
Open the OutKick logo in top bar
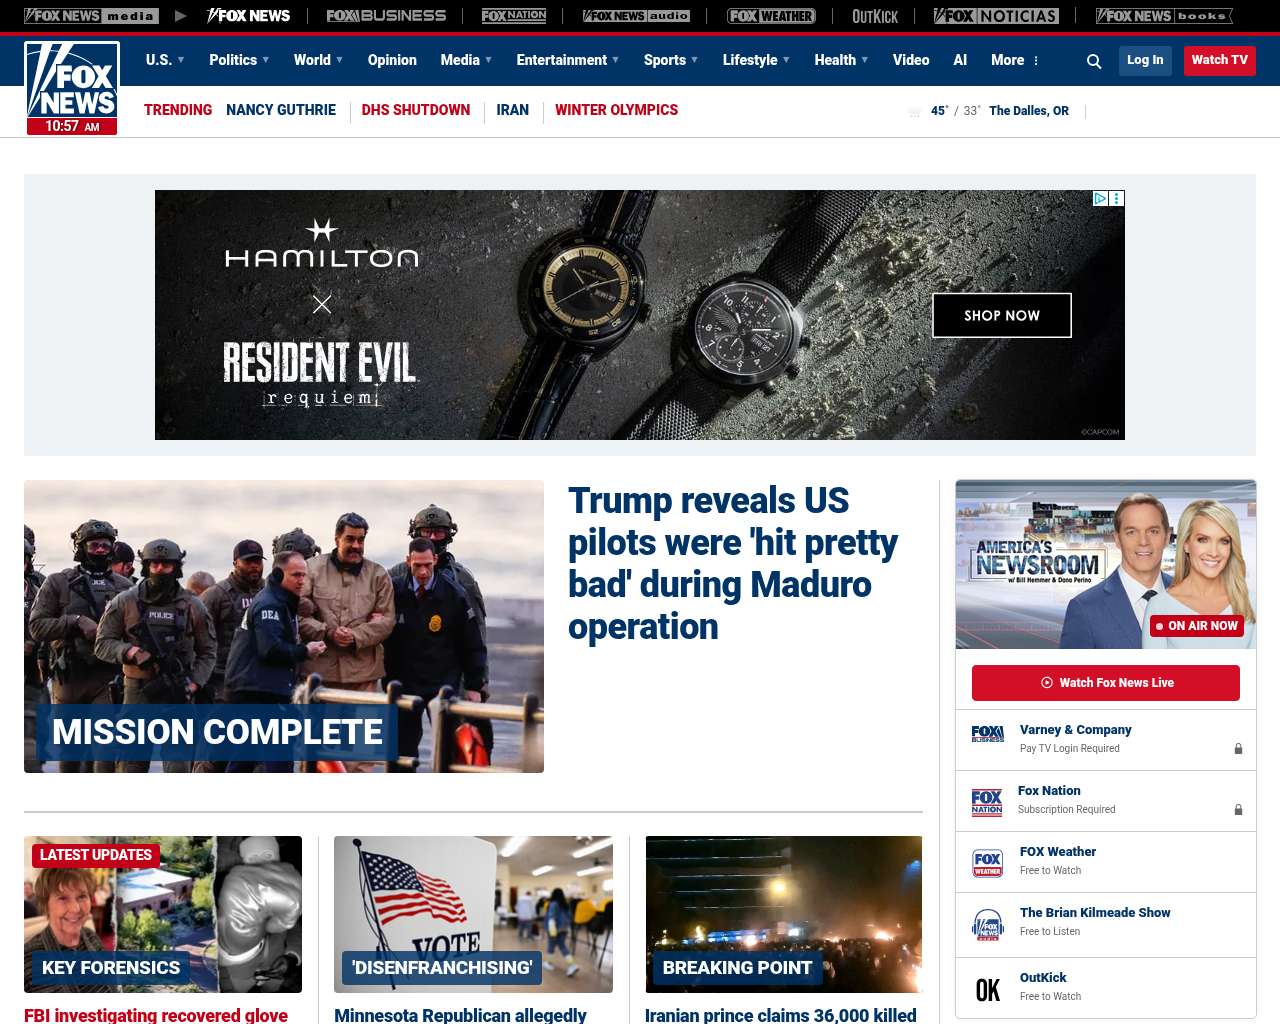(875, 16)
